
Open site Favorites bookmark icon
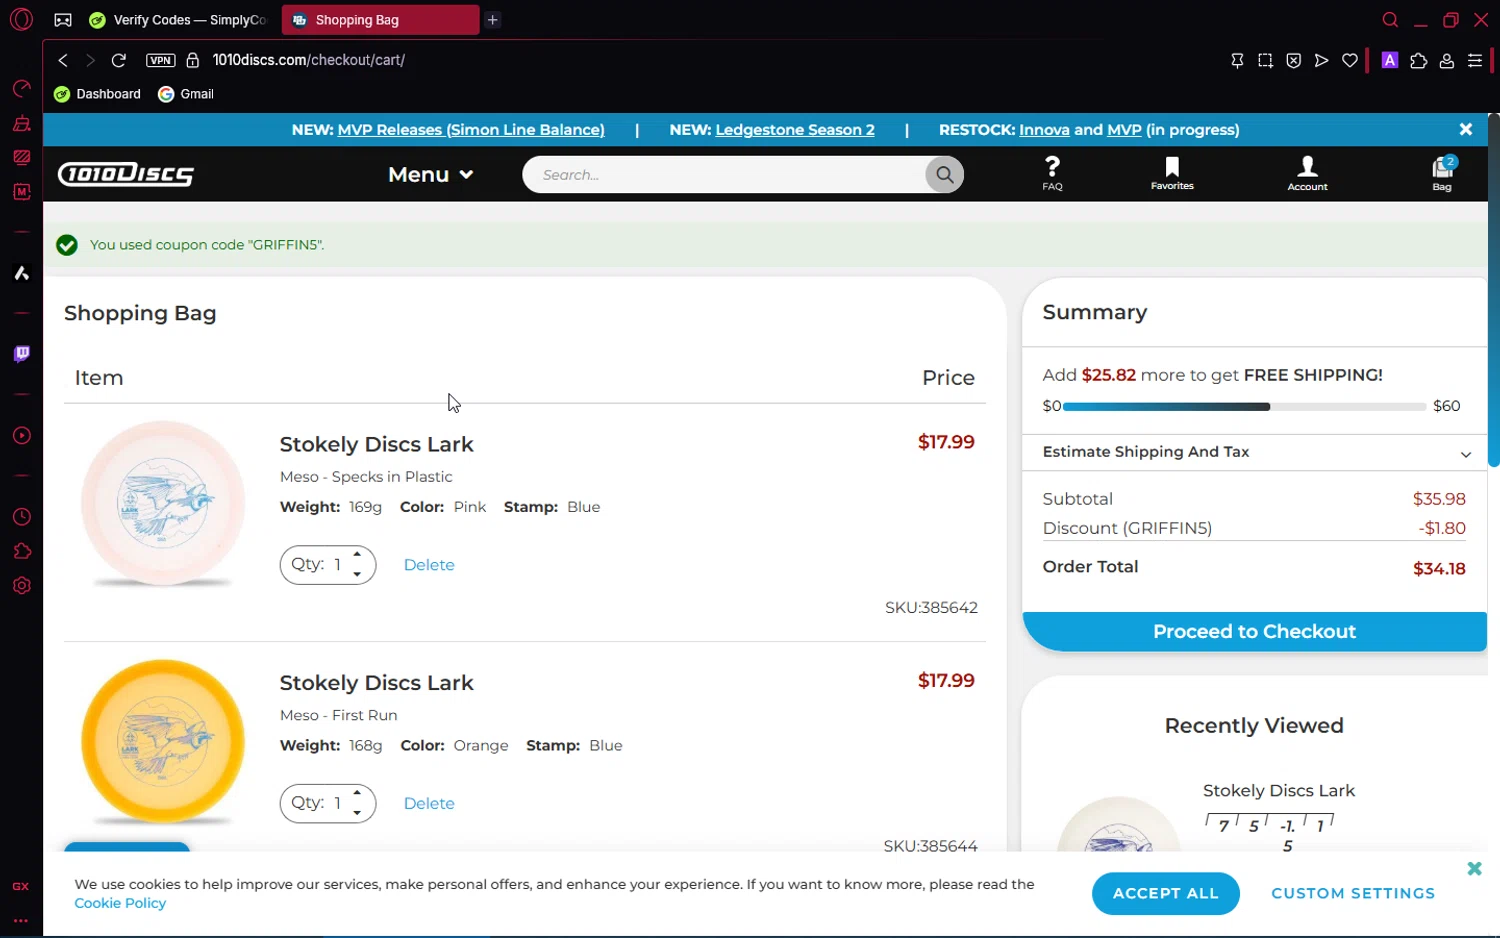pyautogui.click(x=1172, y=173)
